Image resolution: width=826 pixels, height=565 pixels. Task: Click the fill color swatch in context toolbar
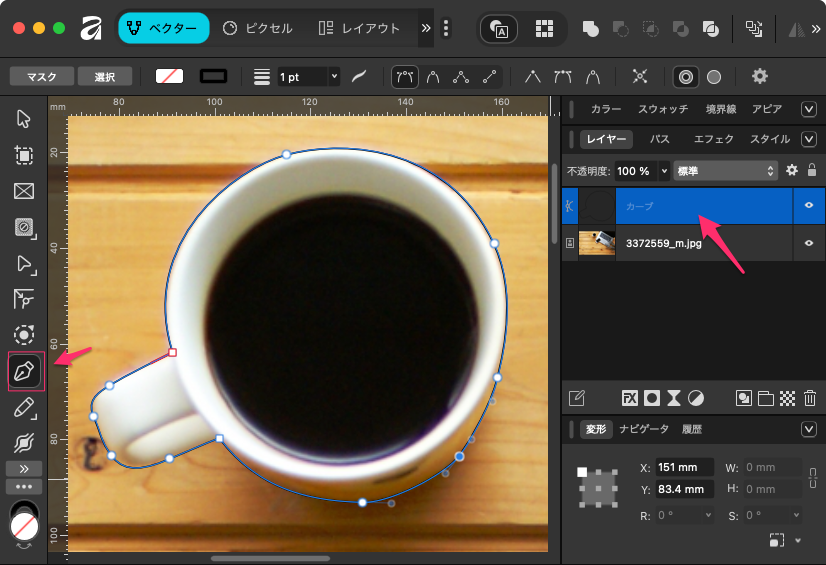point(169,76)
